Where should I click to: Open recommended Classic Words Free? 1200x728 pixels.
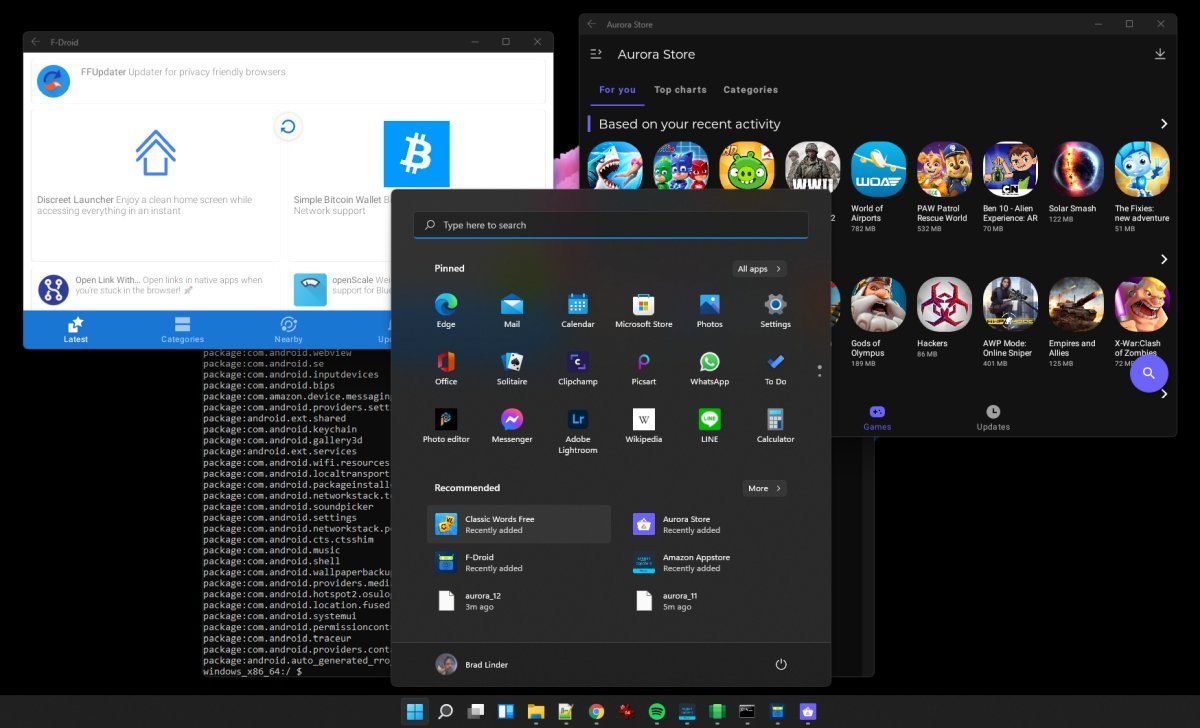click(519, 524)
